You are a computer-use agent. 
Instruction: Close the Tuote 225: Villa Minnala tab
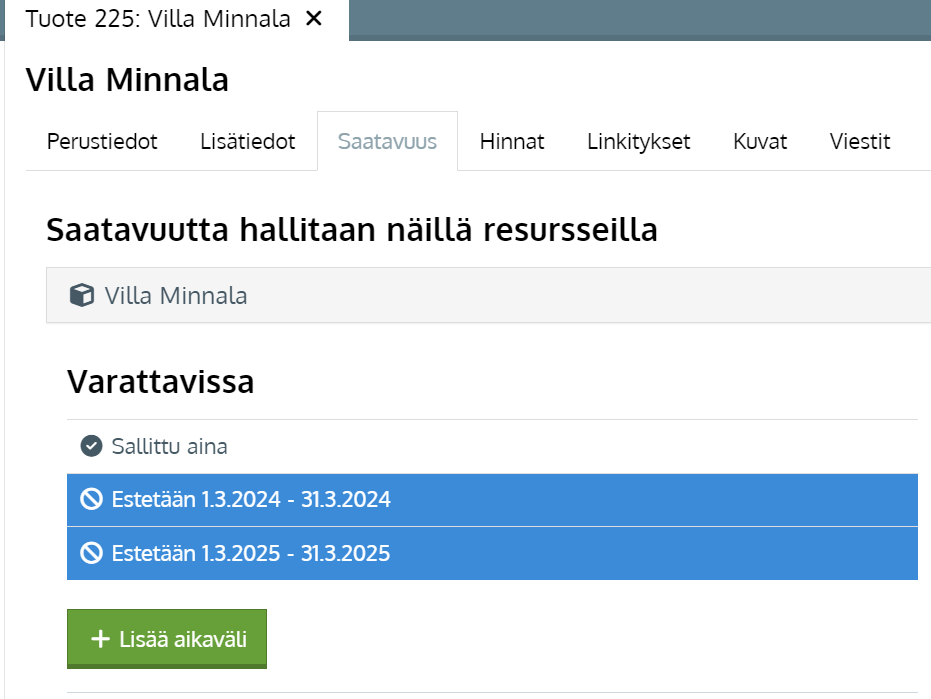(314, 19)
